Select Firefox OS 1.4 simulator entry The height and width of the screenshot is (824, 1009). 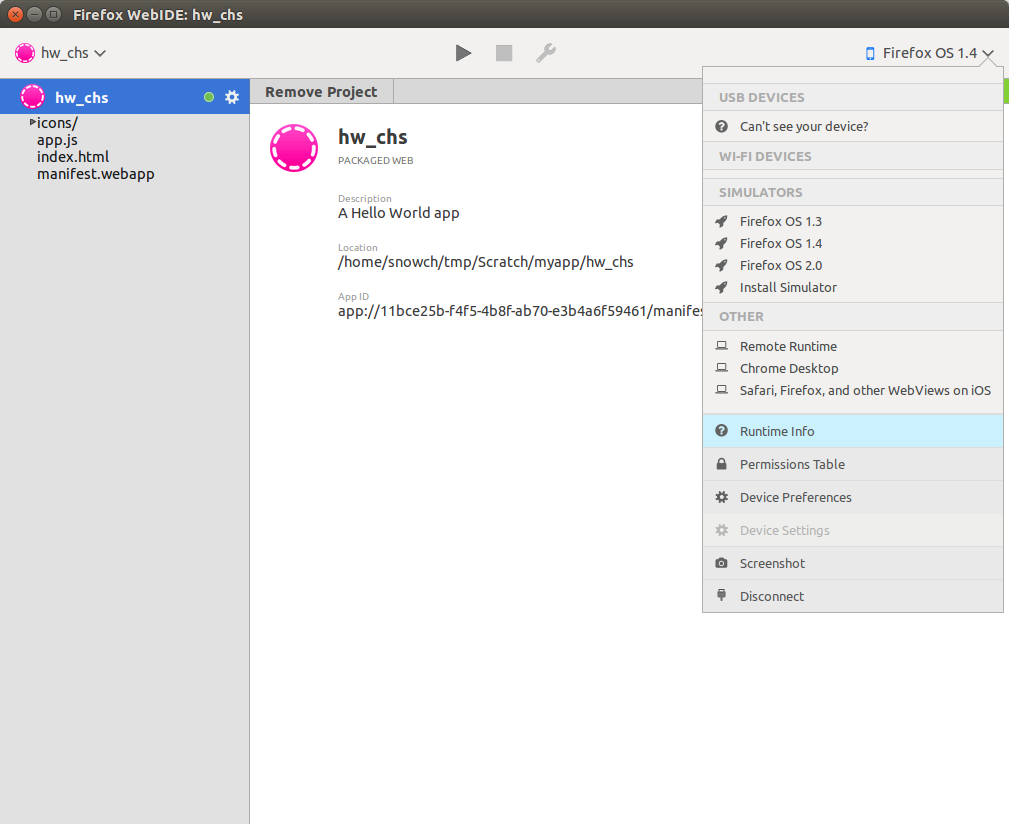tap(853, 243)
